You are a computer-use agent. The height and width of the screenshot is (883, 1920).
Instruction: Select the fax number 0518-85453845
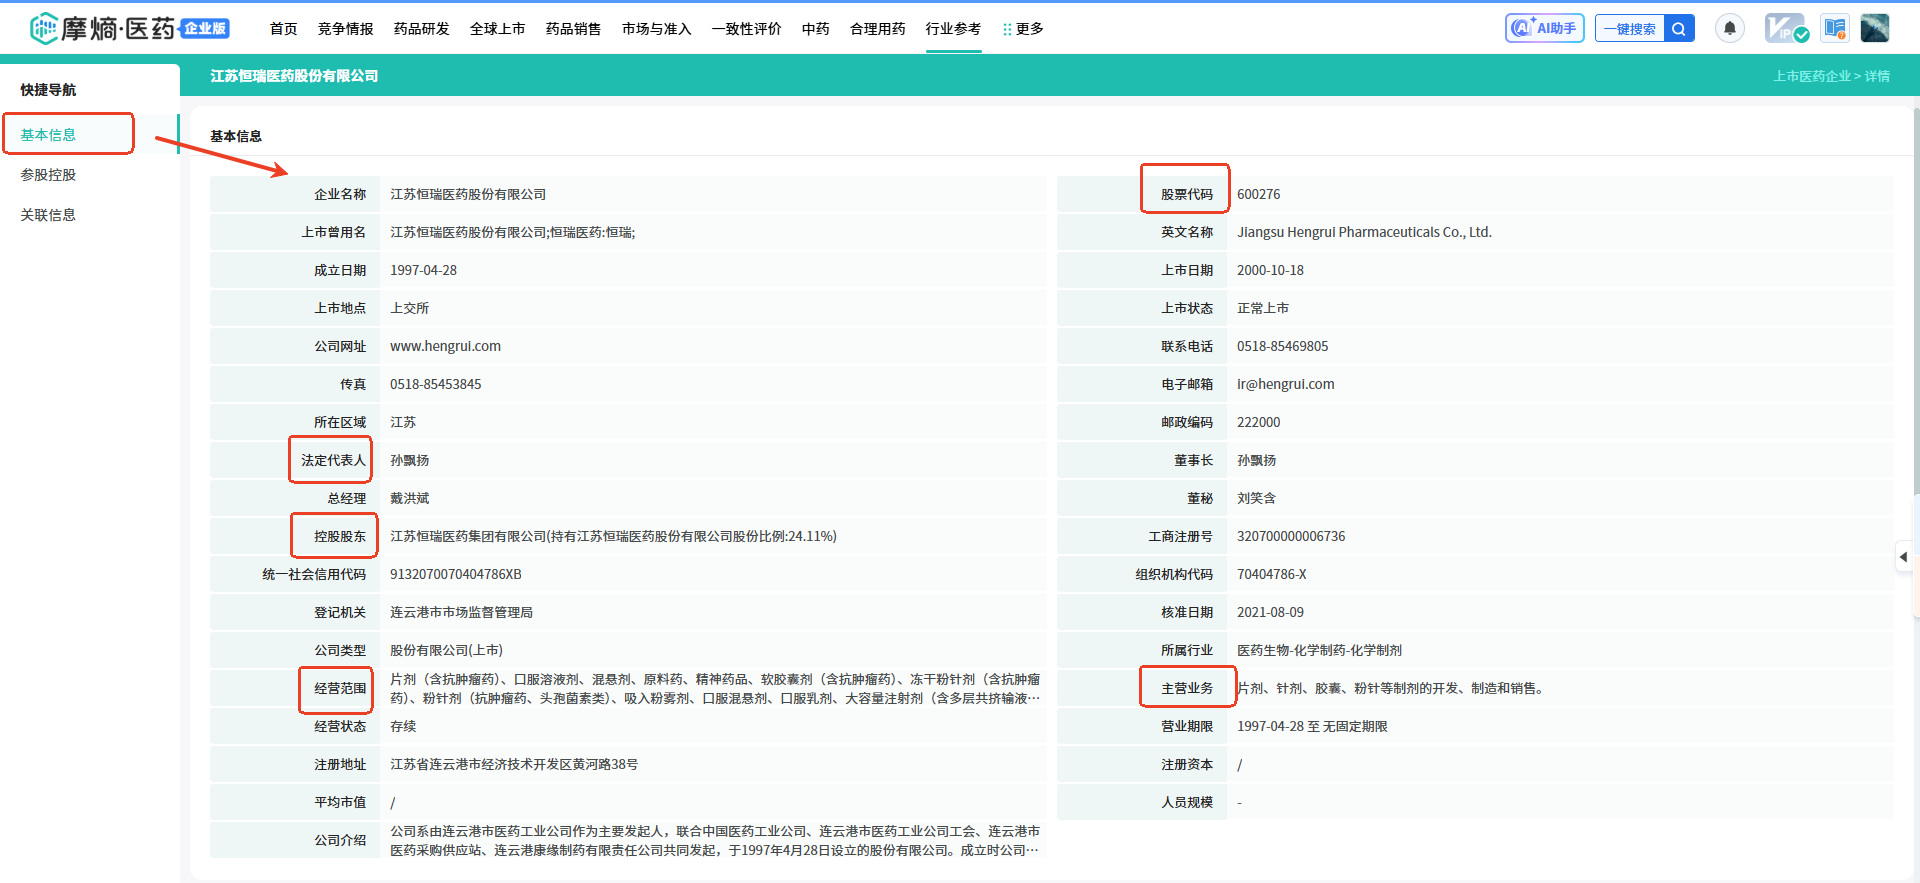click(x=435, y=384)
